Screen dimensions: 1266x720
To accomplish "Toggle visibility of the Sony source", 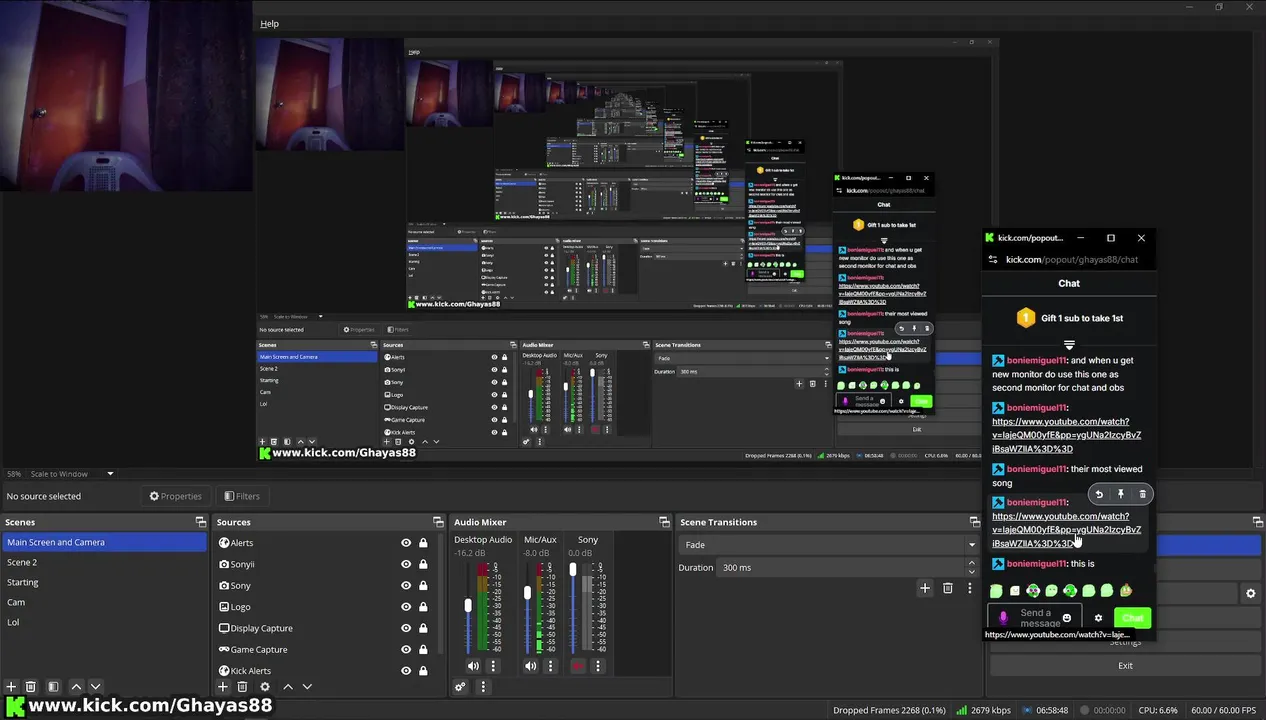I will 406,586.
